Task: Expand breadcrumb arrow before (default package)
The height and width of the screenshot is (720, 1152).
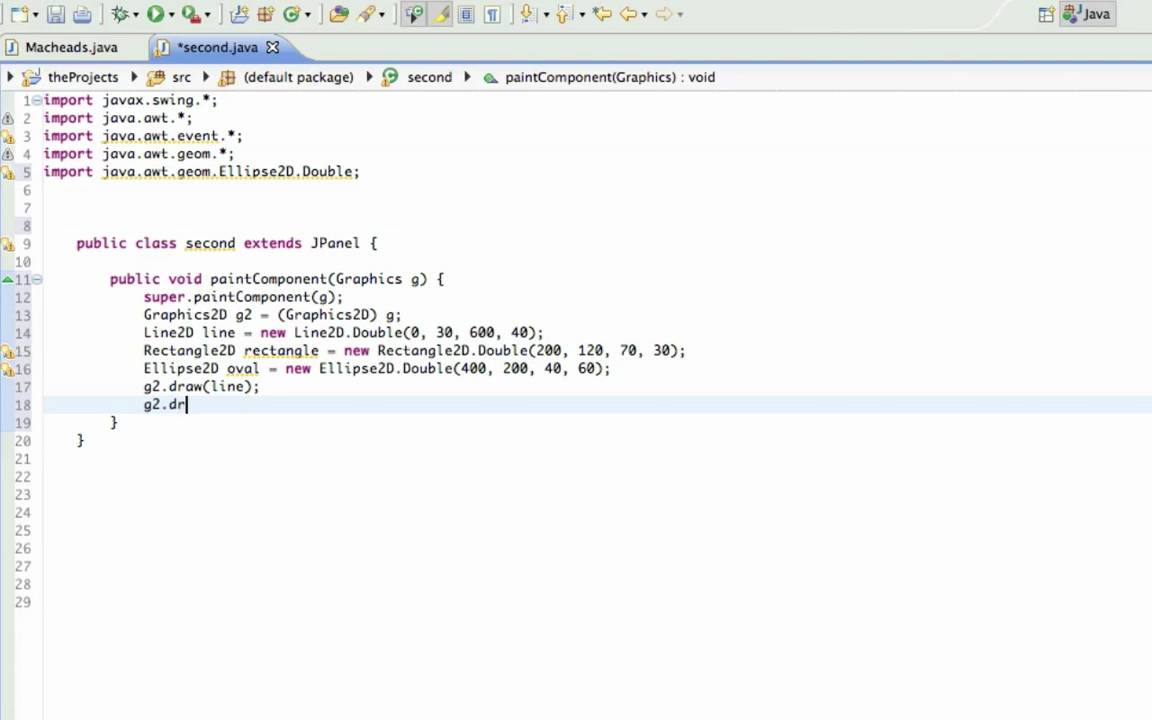Action: 206,76
